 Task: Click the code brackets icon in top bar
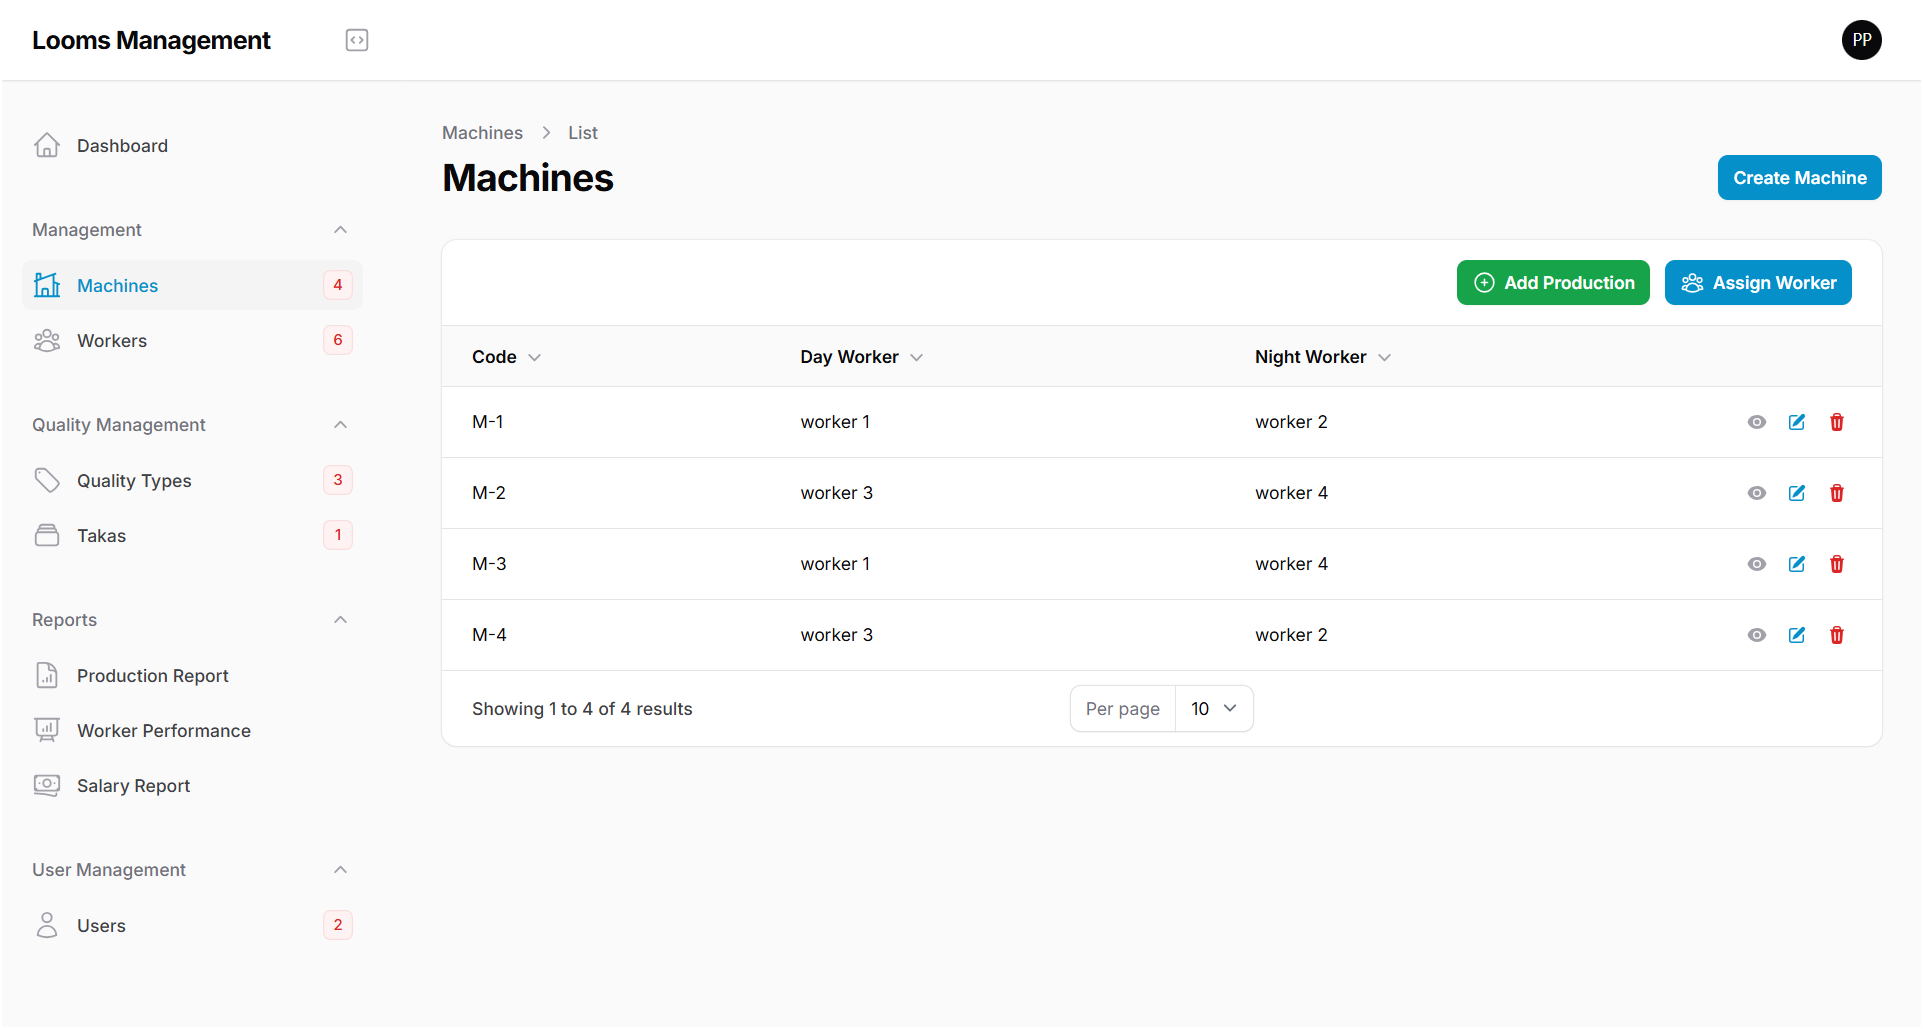click(x=356, y=40)
